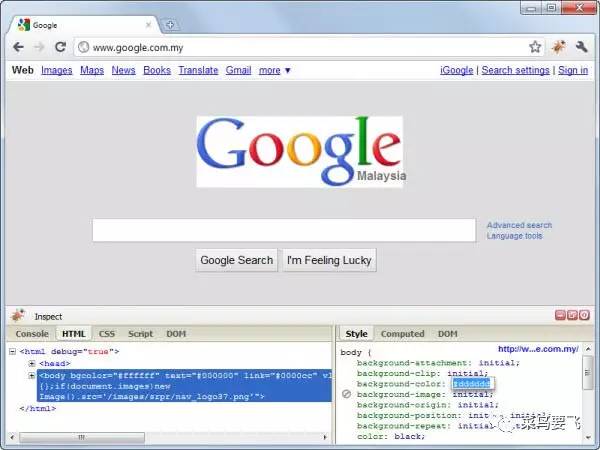600x450 pixels.
Task: Open the Chrome wrench settings menu
Action: tap(582, 47)
